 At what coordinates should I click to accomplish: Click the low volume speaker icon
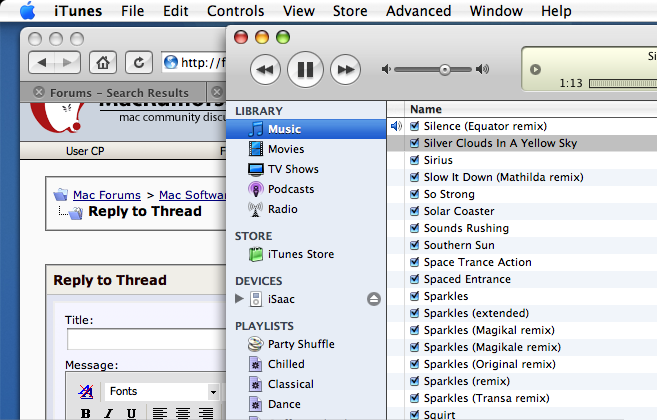[x=386, y=69]
